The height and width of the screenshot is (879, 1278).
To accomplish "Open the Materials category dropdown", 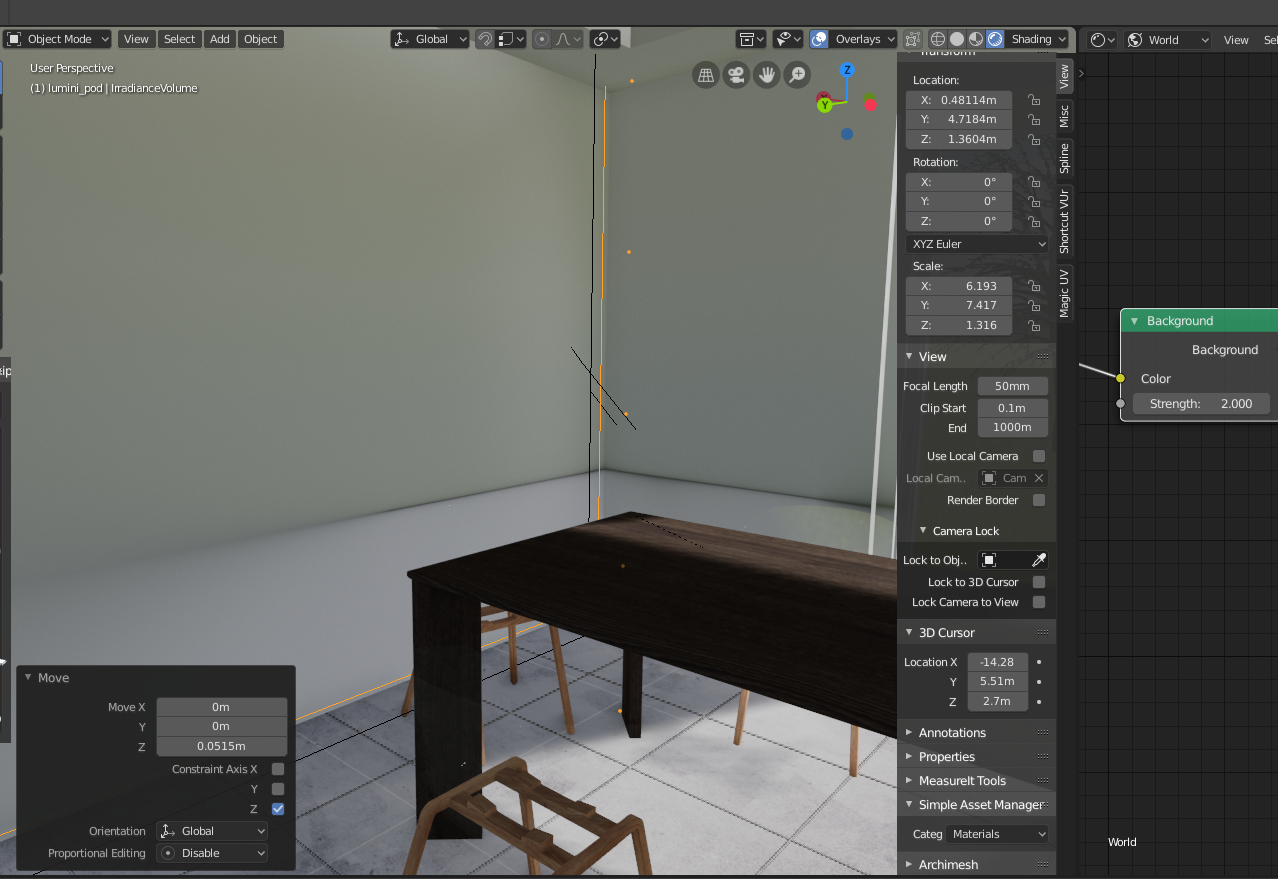I will [x=998, y=834].
